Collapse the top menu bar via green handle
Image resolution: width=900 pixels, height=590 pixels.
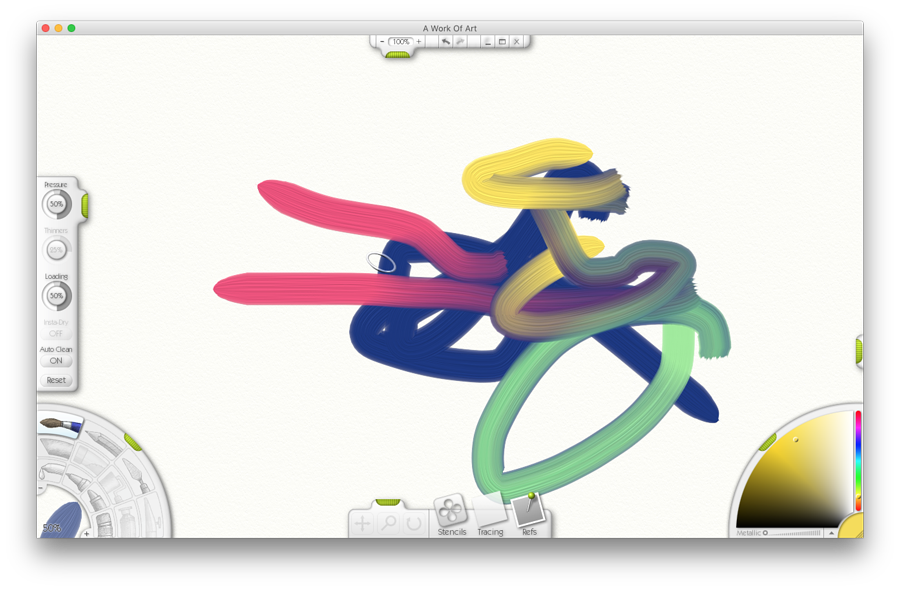[397, 55]
